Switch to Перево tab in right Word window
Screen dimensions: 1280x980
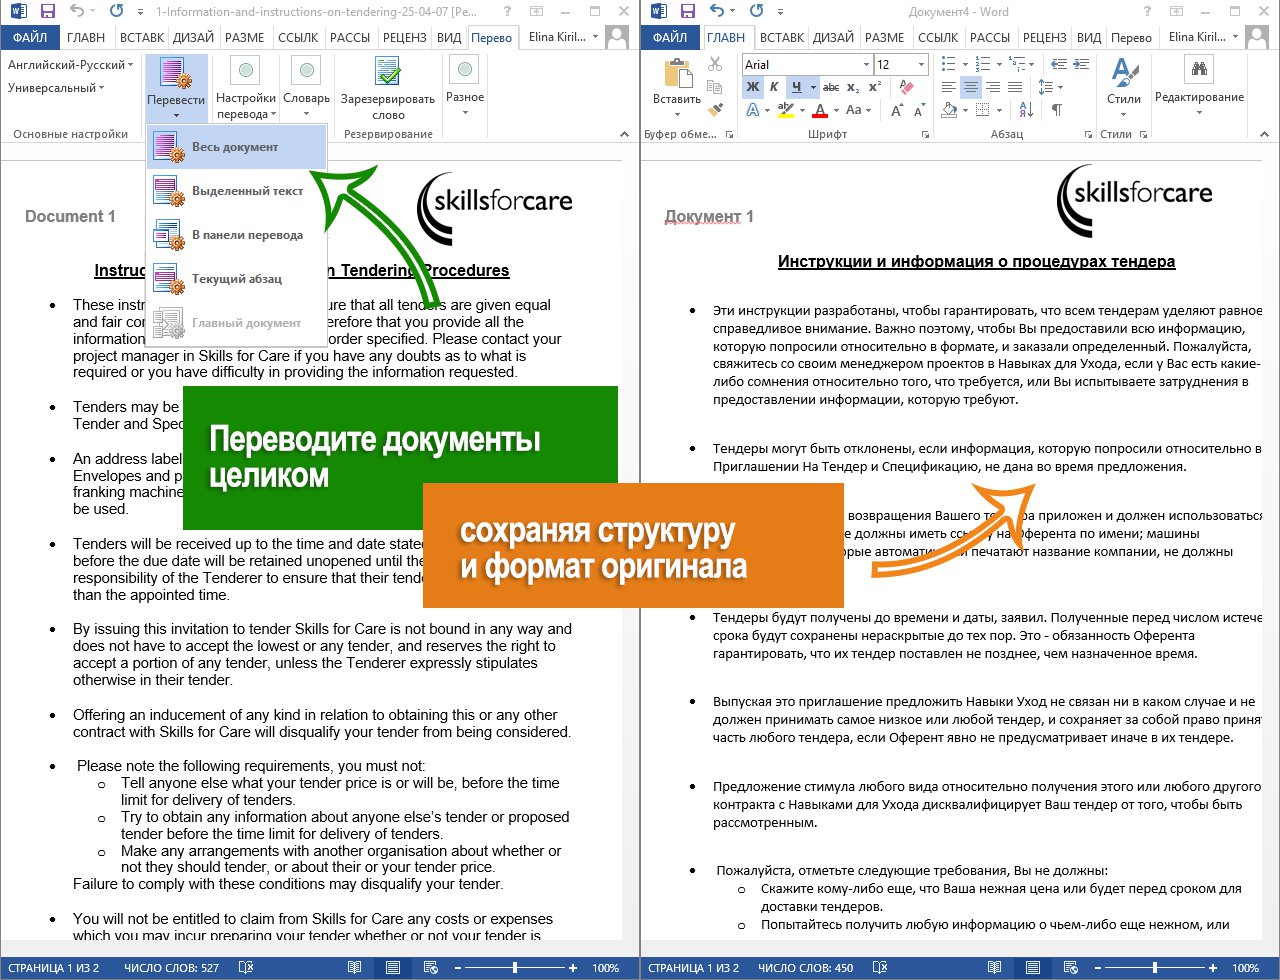pyautogui.click(x=1131, y=38)
